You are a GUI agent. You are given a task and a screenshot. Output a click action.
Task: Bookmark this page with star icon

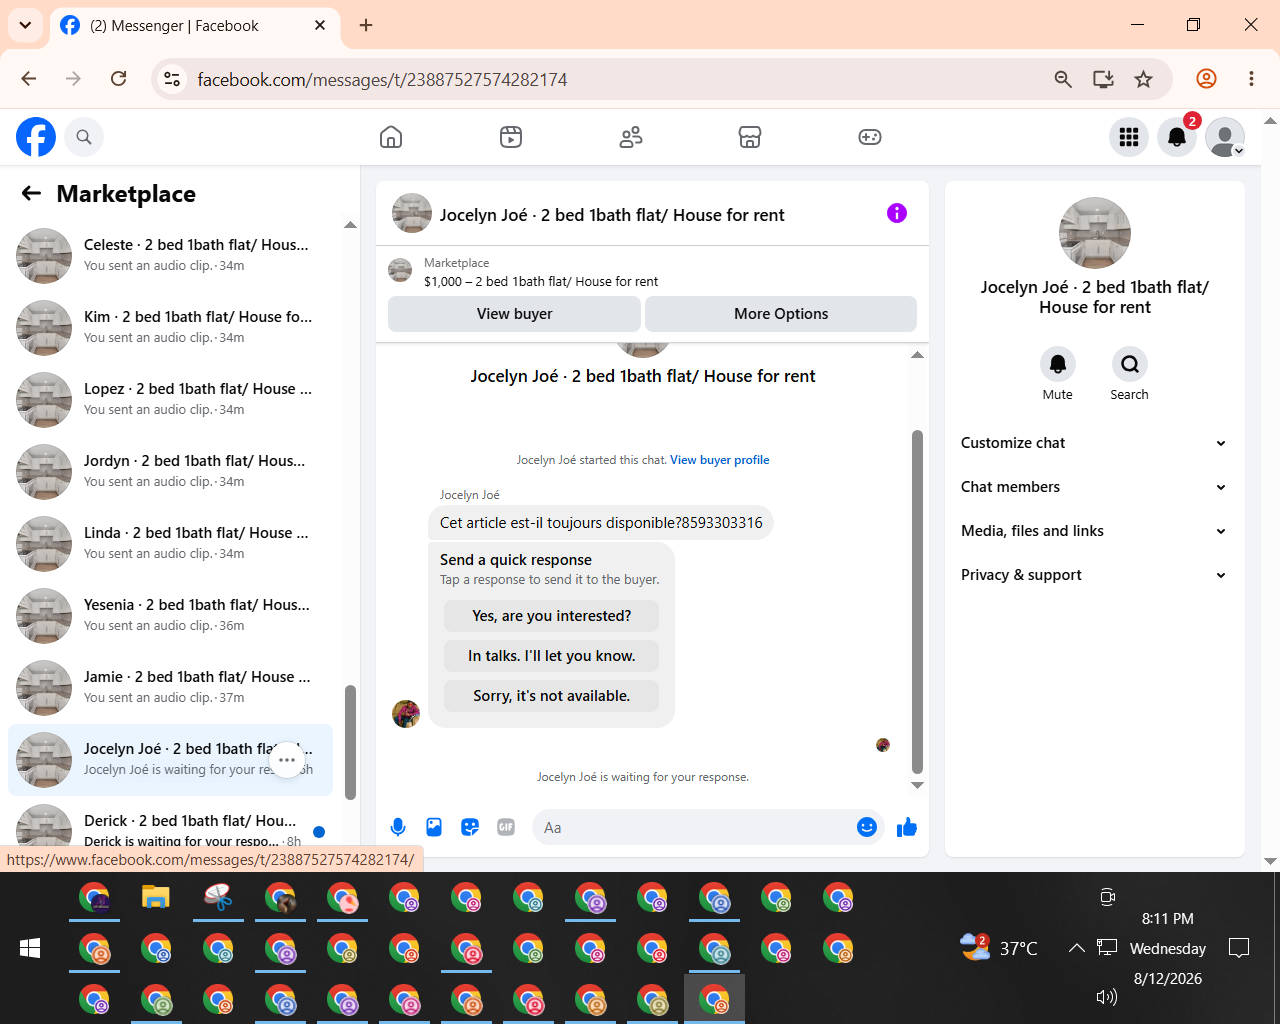point(1143,79)
